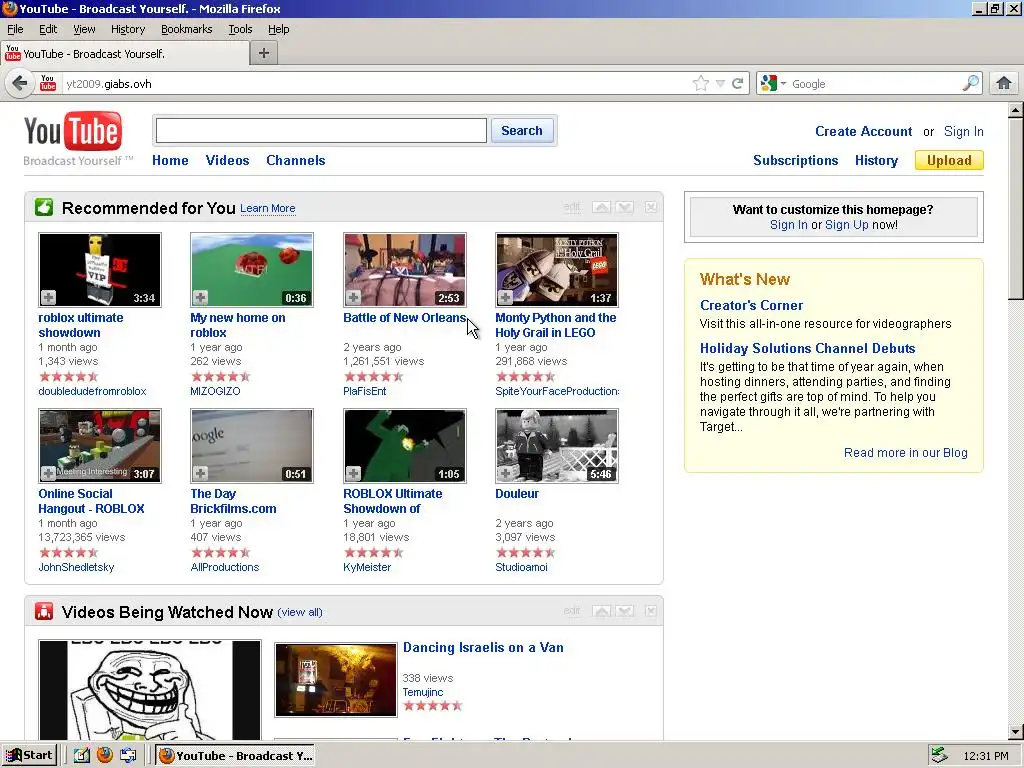Image resolution: width=1024 pixels, height=768 pixels.
Task: Go to Videos navigation link
Action: 227,160
